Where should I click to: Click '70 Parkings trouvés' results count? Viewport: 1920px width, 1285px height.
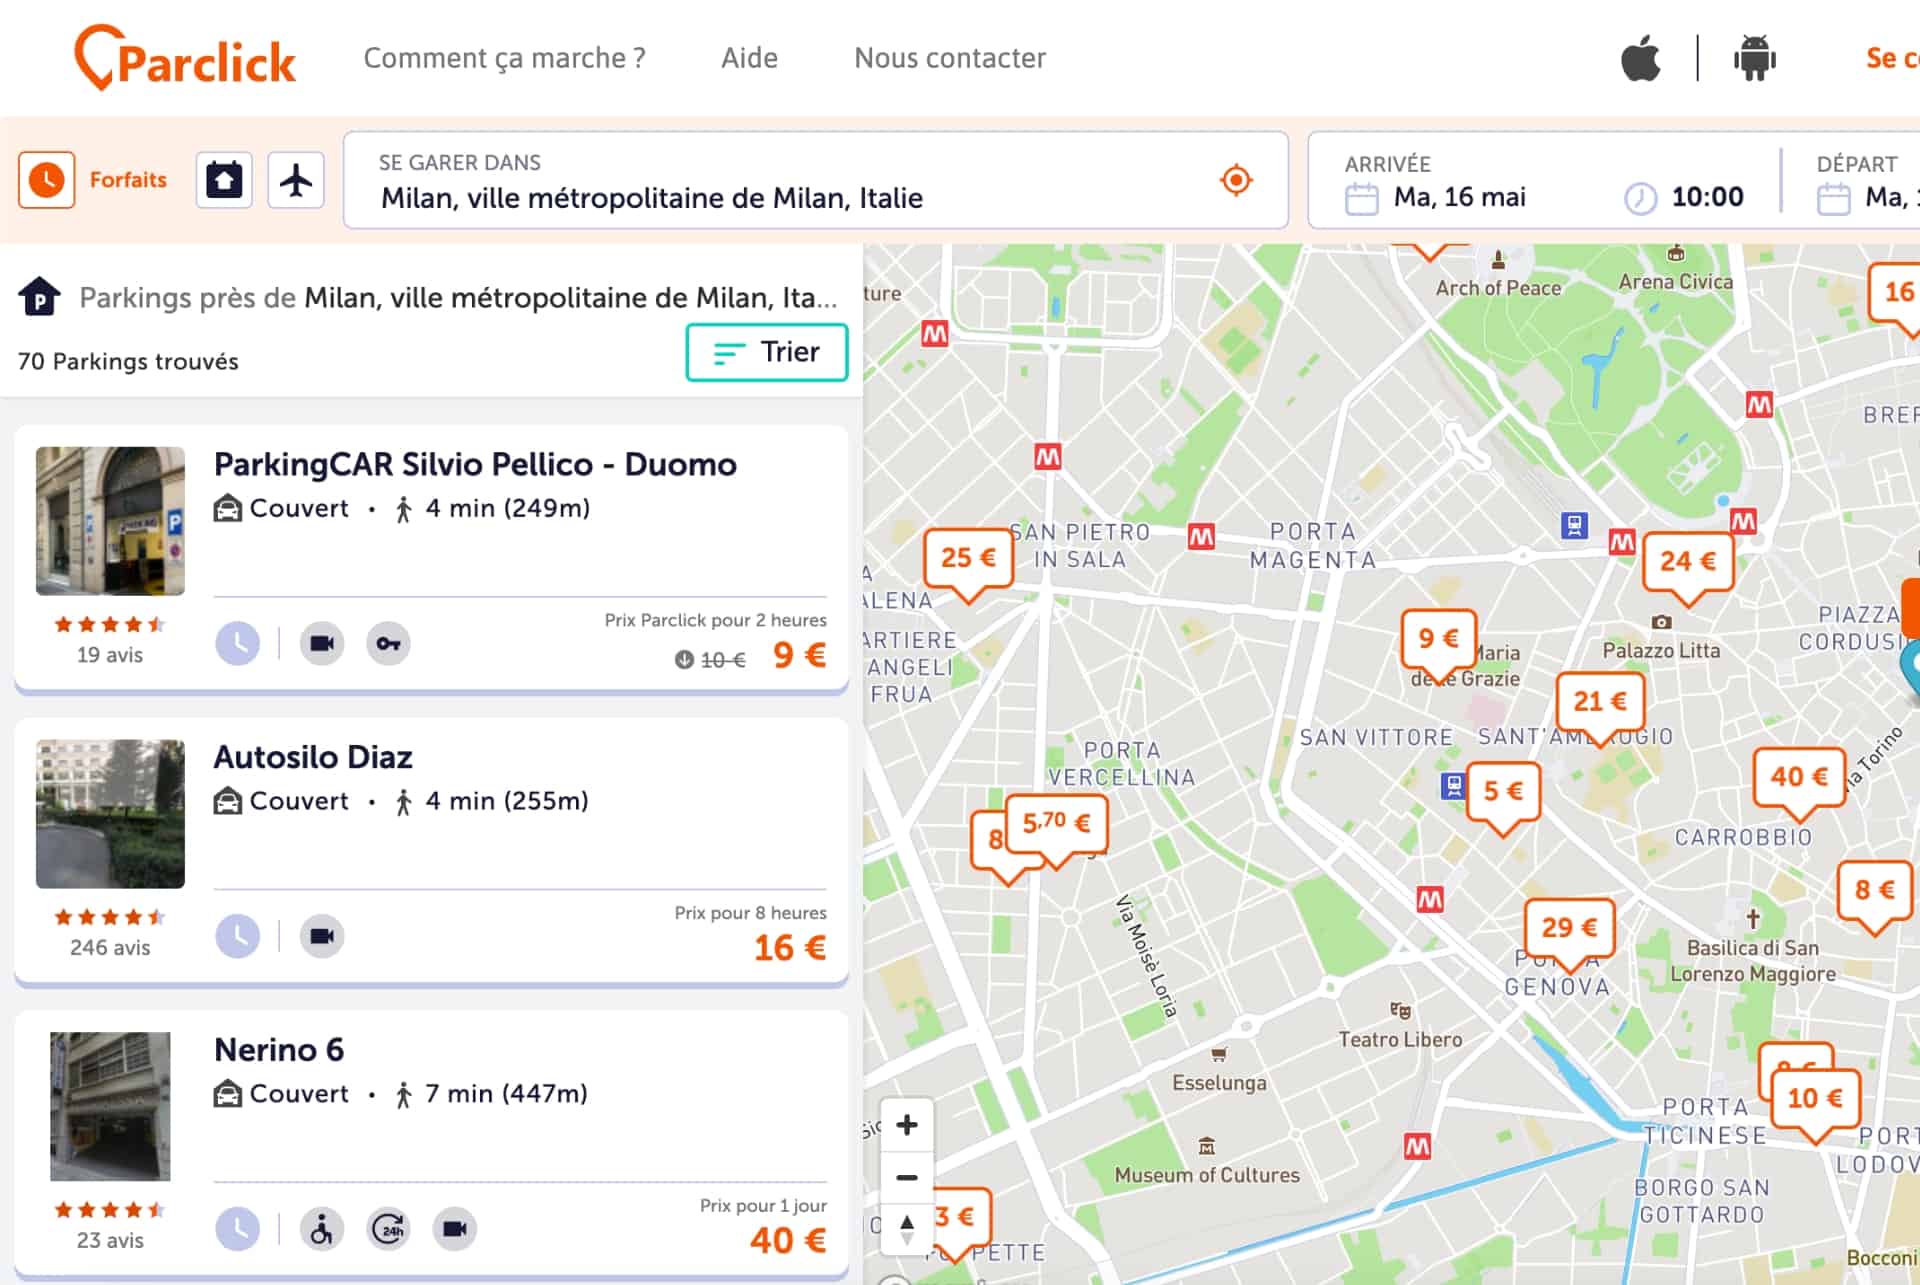[x=128, y=361]
